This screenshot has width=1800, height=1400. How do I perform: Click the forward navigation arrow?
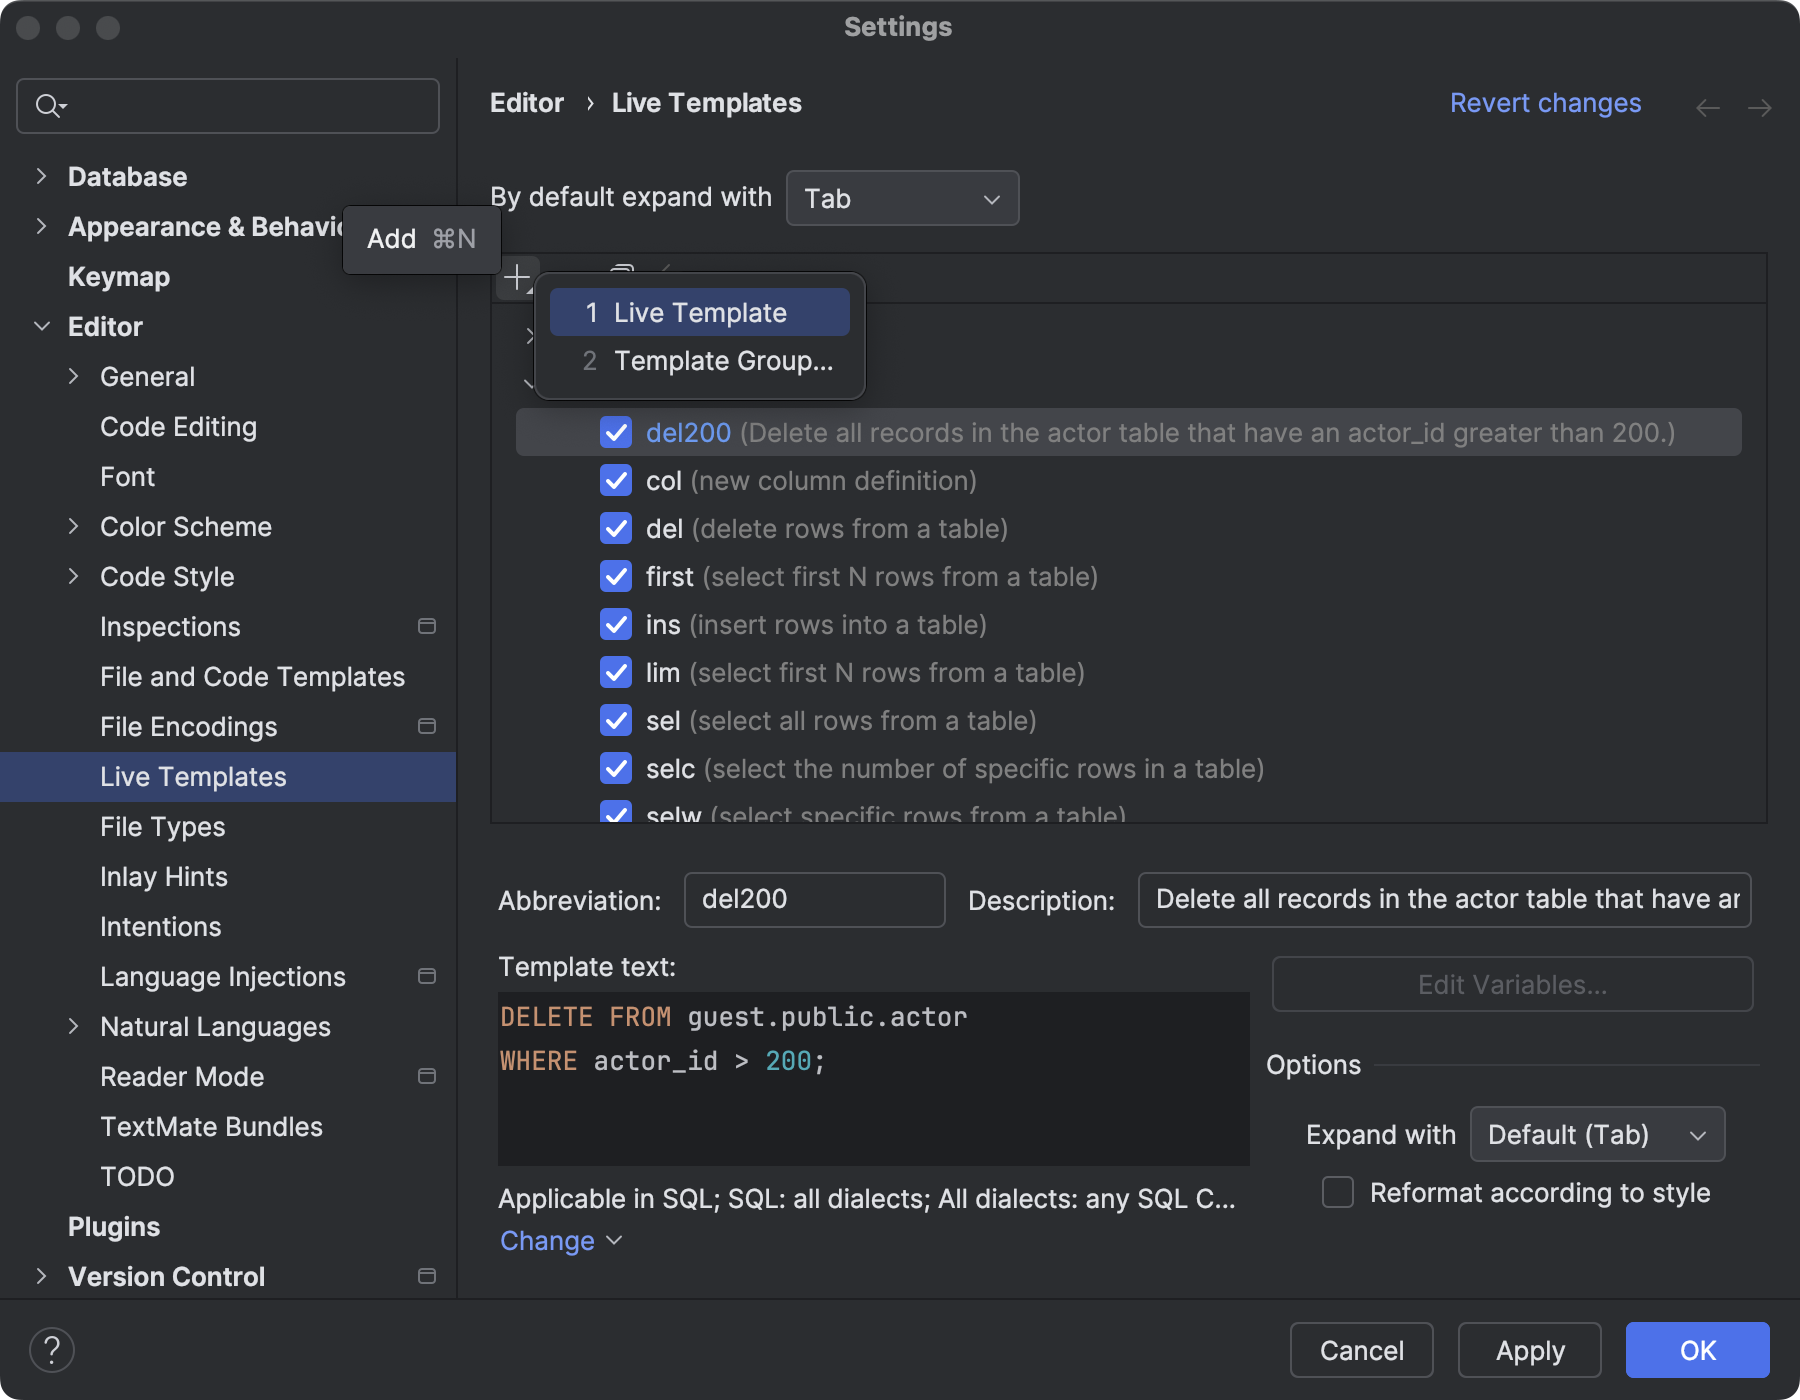tap(1761, 106)
